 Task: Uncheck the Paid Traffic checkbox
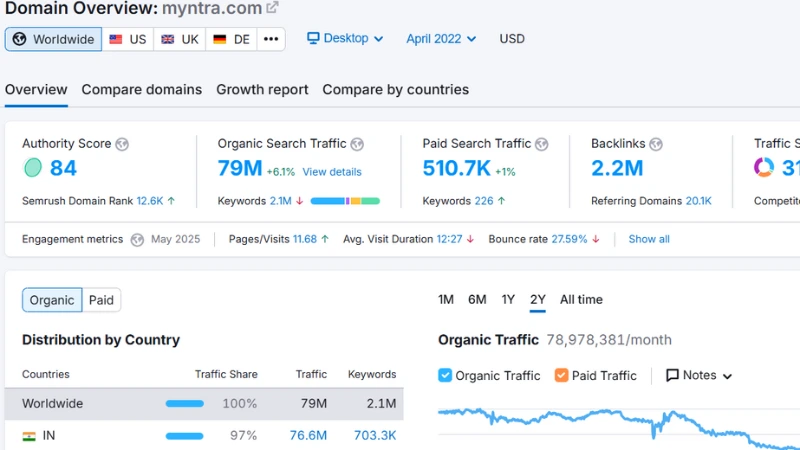[x=561, y=376]
